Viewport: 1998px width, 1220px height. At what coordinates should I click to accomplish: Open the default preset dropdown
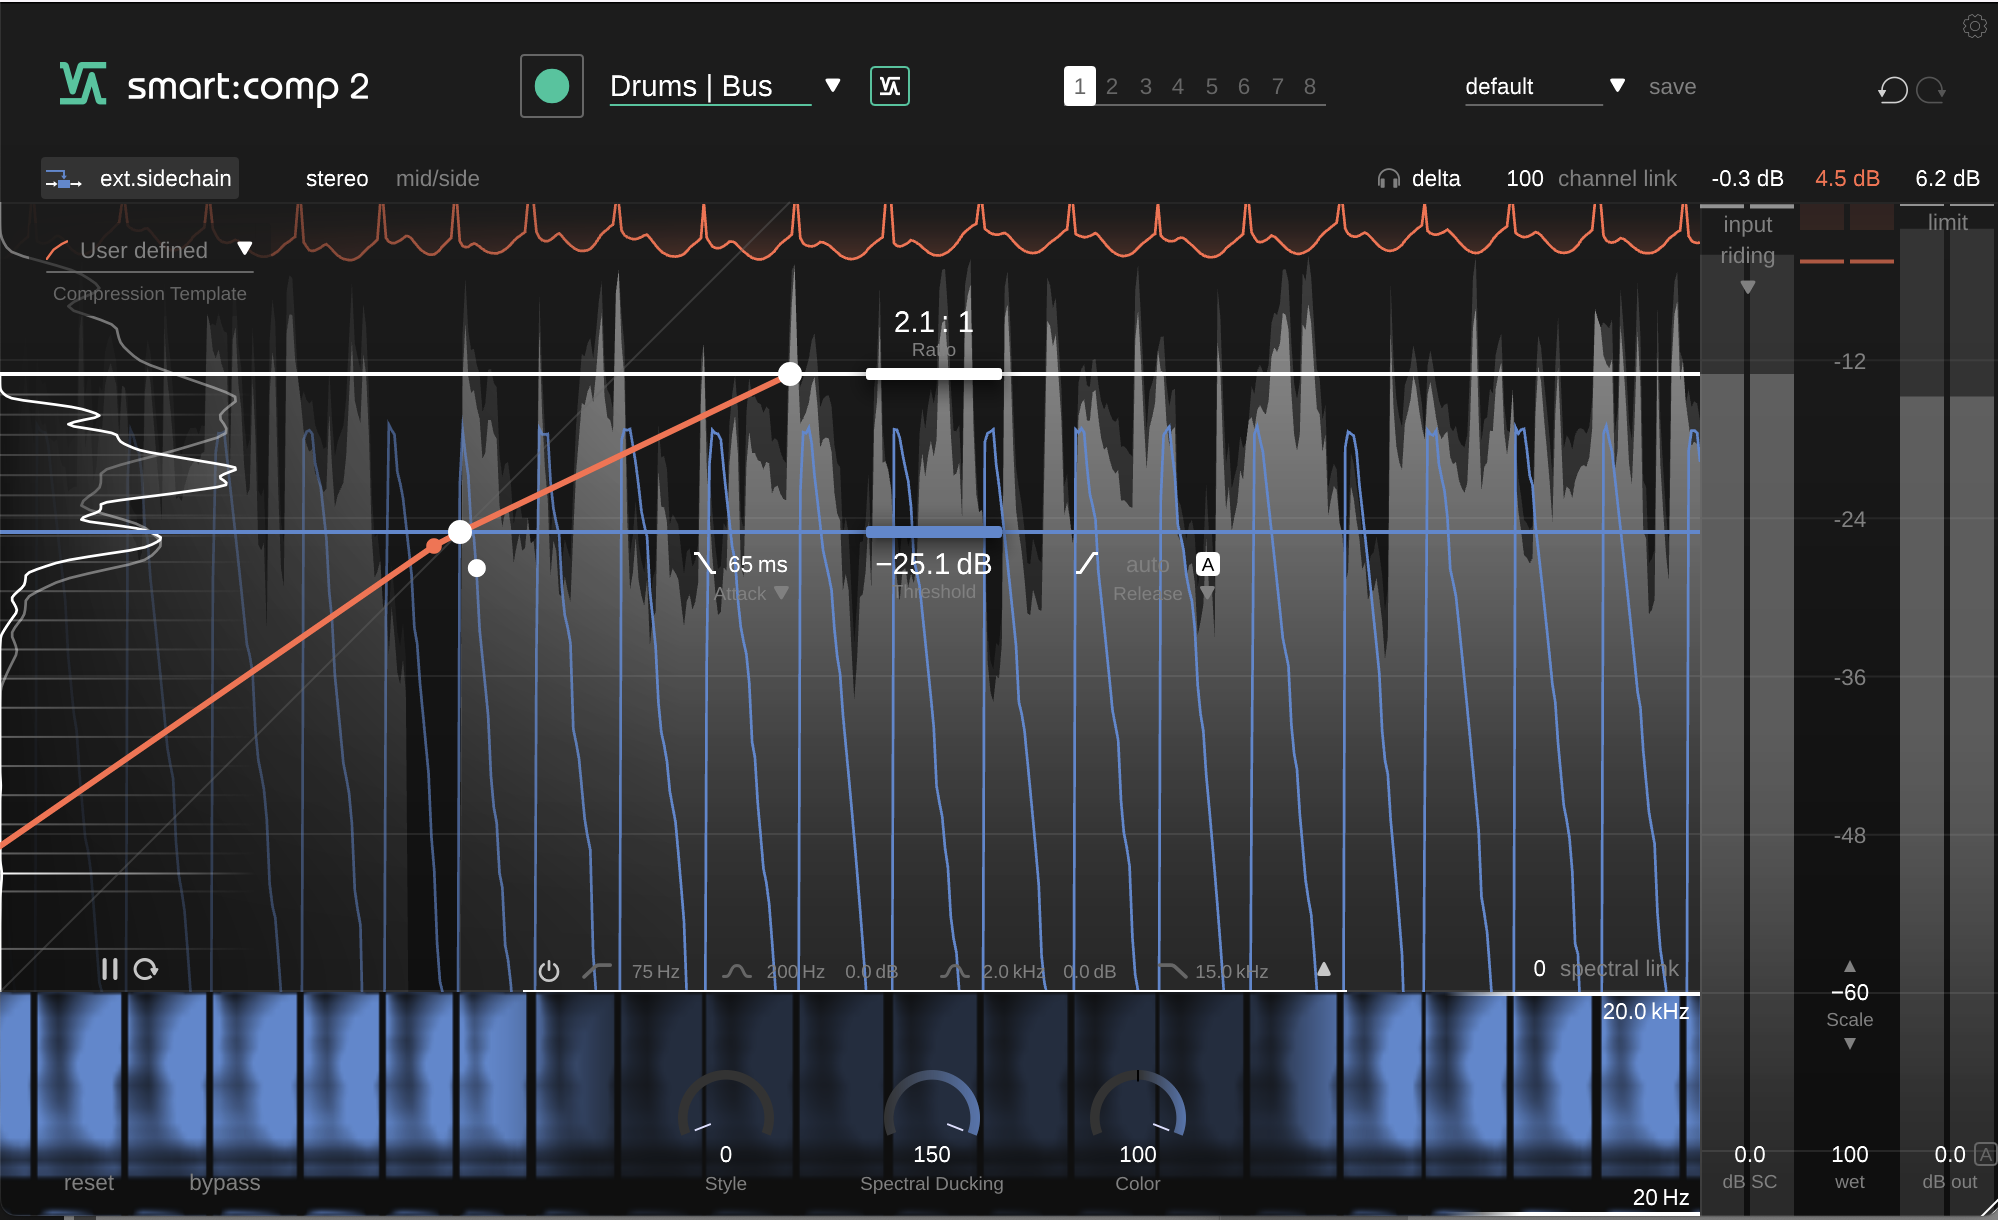coord(1617,86)
